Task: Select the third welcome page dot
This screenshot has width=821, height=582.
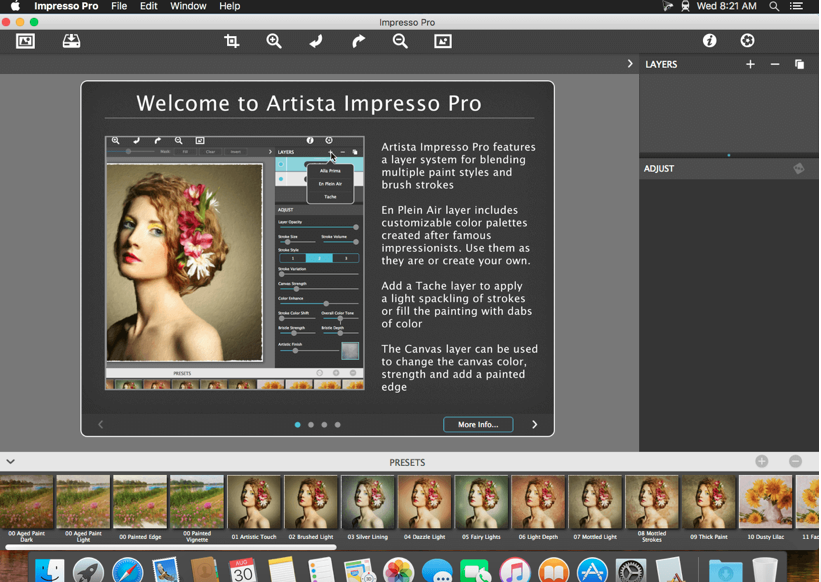Action: click(324, 424)
